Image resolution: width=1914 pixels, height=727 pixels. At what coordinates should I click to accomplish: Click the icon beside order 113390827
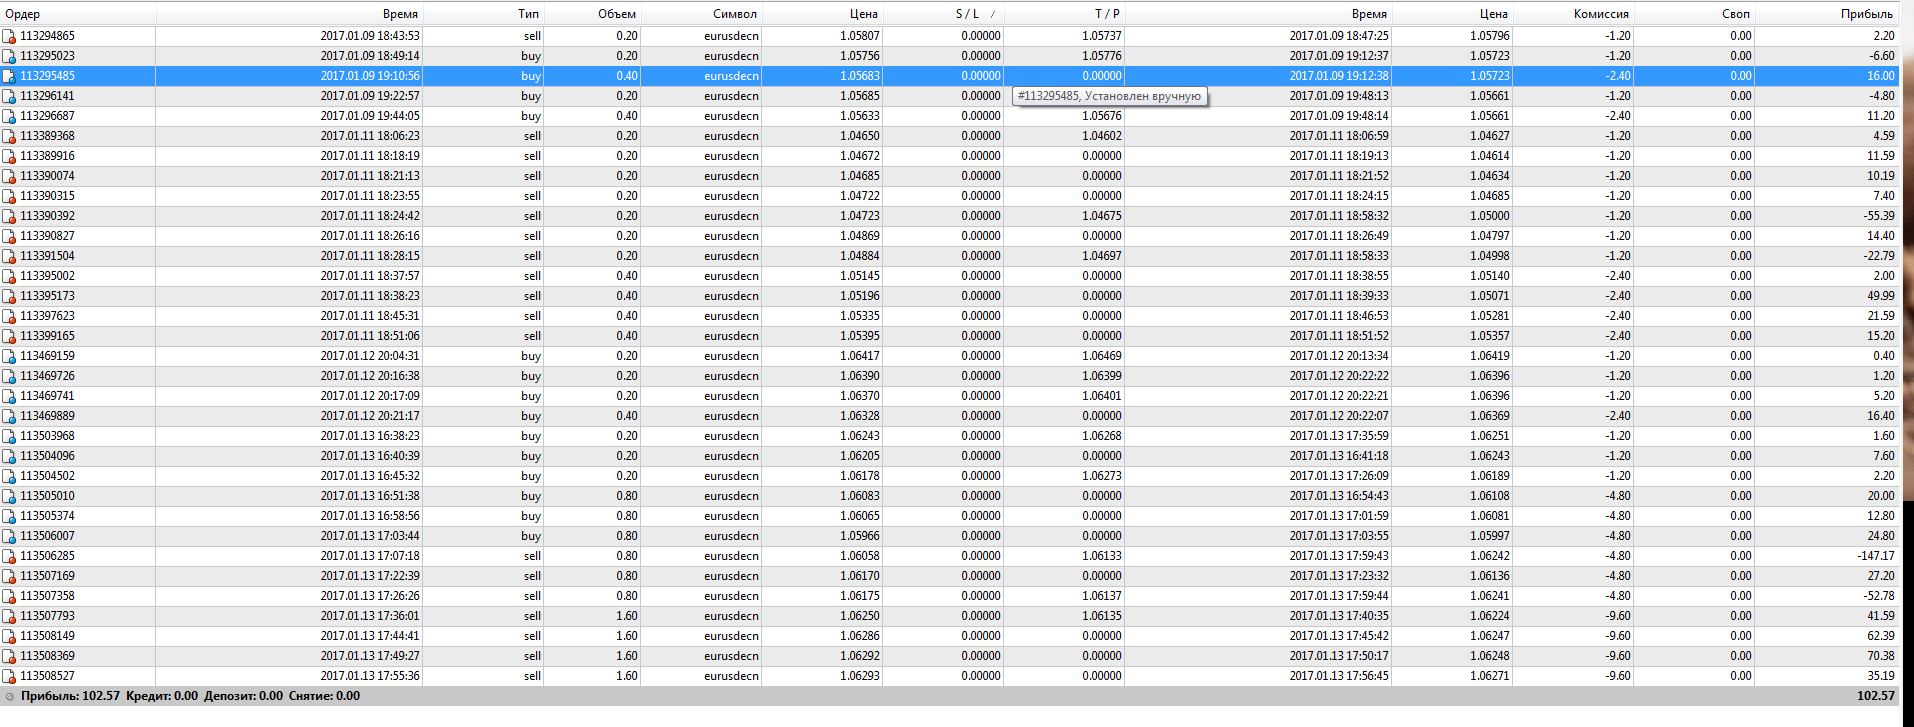coord(9,236)
